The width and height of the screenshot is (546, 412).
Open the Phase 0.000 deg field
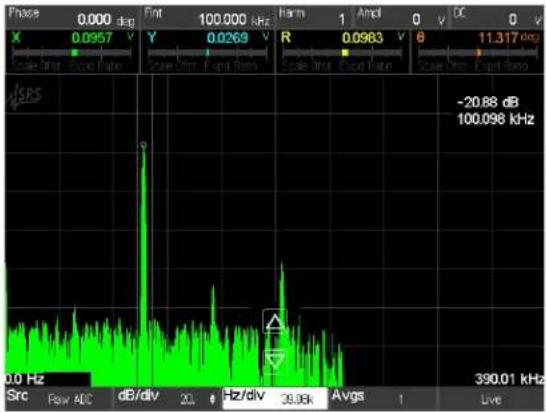(x=72, y=18)
